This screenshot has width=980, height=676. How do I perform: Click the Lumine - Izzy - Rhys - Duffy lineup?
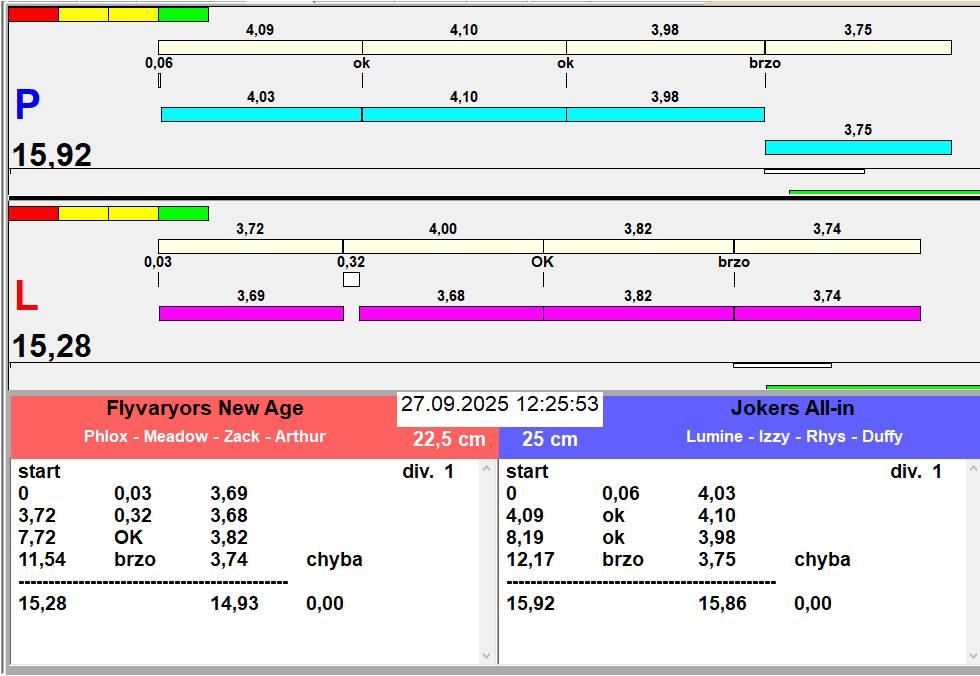tap(794, 436)
